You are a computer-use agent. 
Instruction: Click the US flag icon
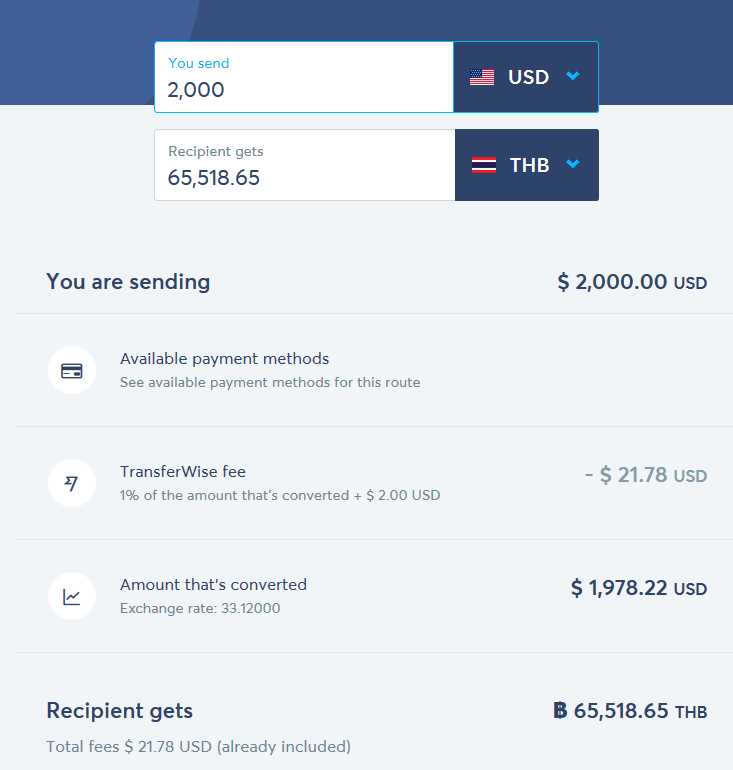tap(482, 77)
